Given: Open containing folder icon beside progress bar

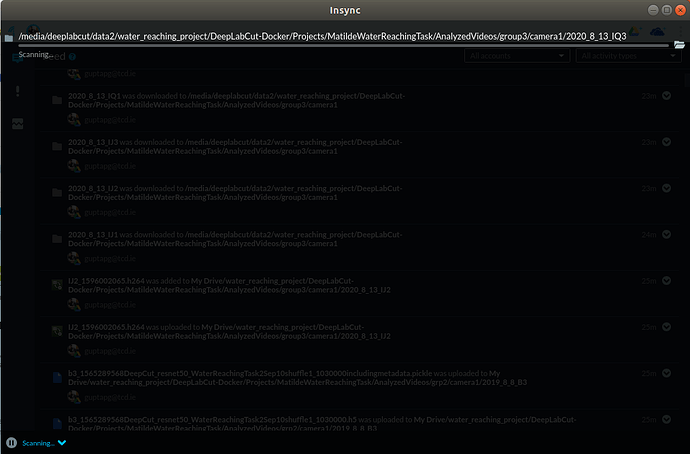Looking at the screenshot, I should pos(679,45).
